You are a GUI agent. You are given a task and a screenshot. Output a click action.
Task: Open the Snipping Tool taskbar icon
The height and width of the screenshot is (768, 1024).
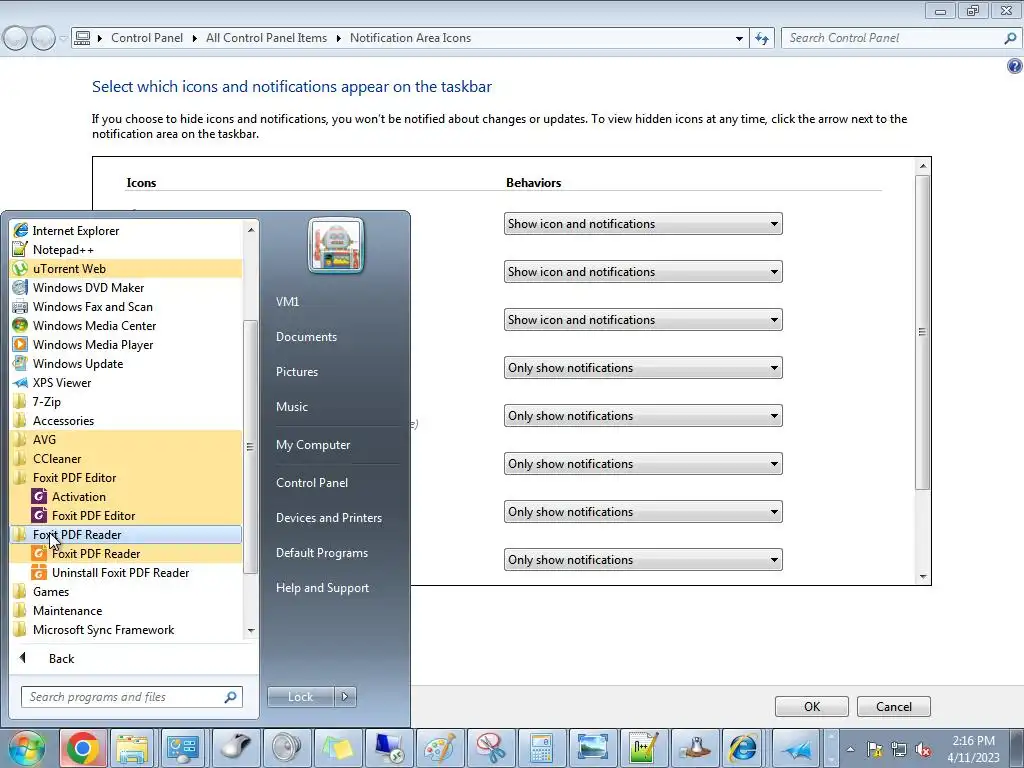tap(490, 748)
